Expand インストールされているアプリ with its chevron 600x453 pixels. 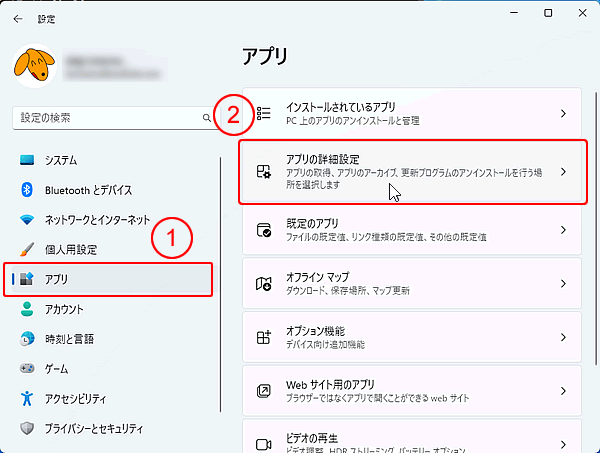563,114
